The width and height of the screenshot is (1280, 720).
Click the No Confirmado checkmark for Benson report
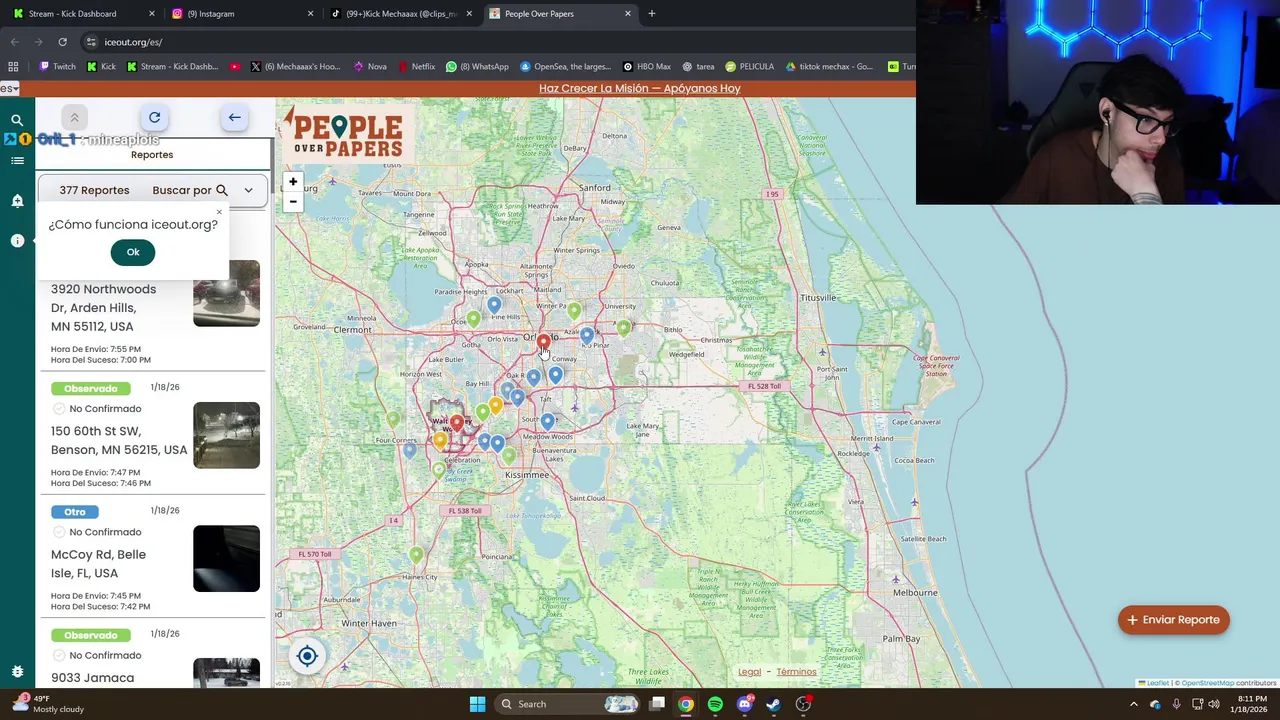pos(58,409)
